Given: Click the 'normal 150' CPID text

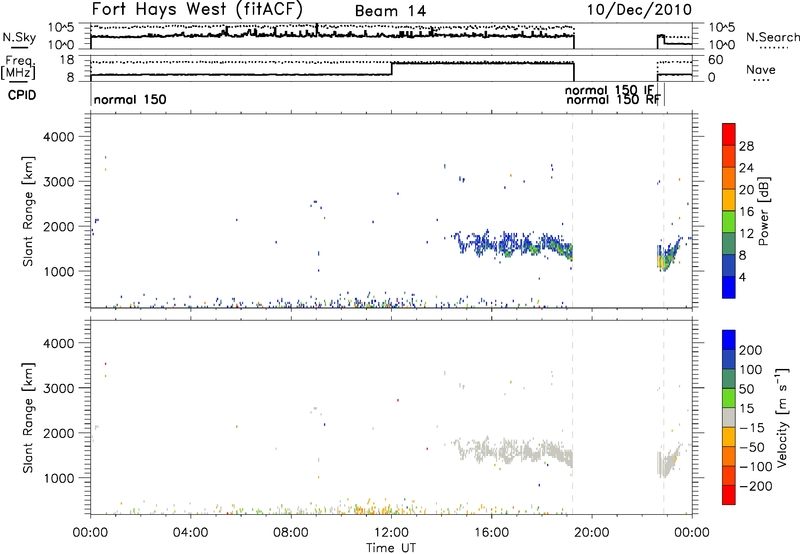Looking at the screenshot, I should [x=130, y=99].
